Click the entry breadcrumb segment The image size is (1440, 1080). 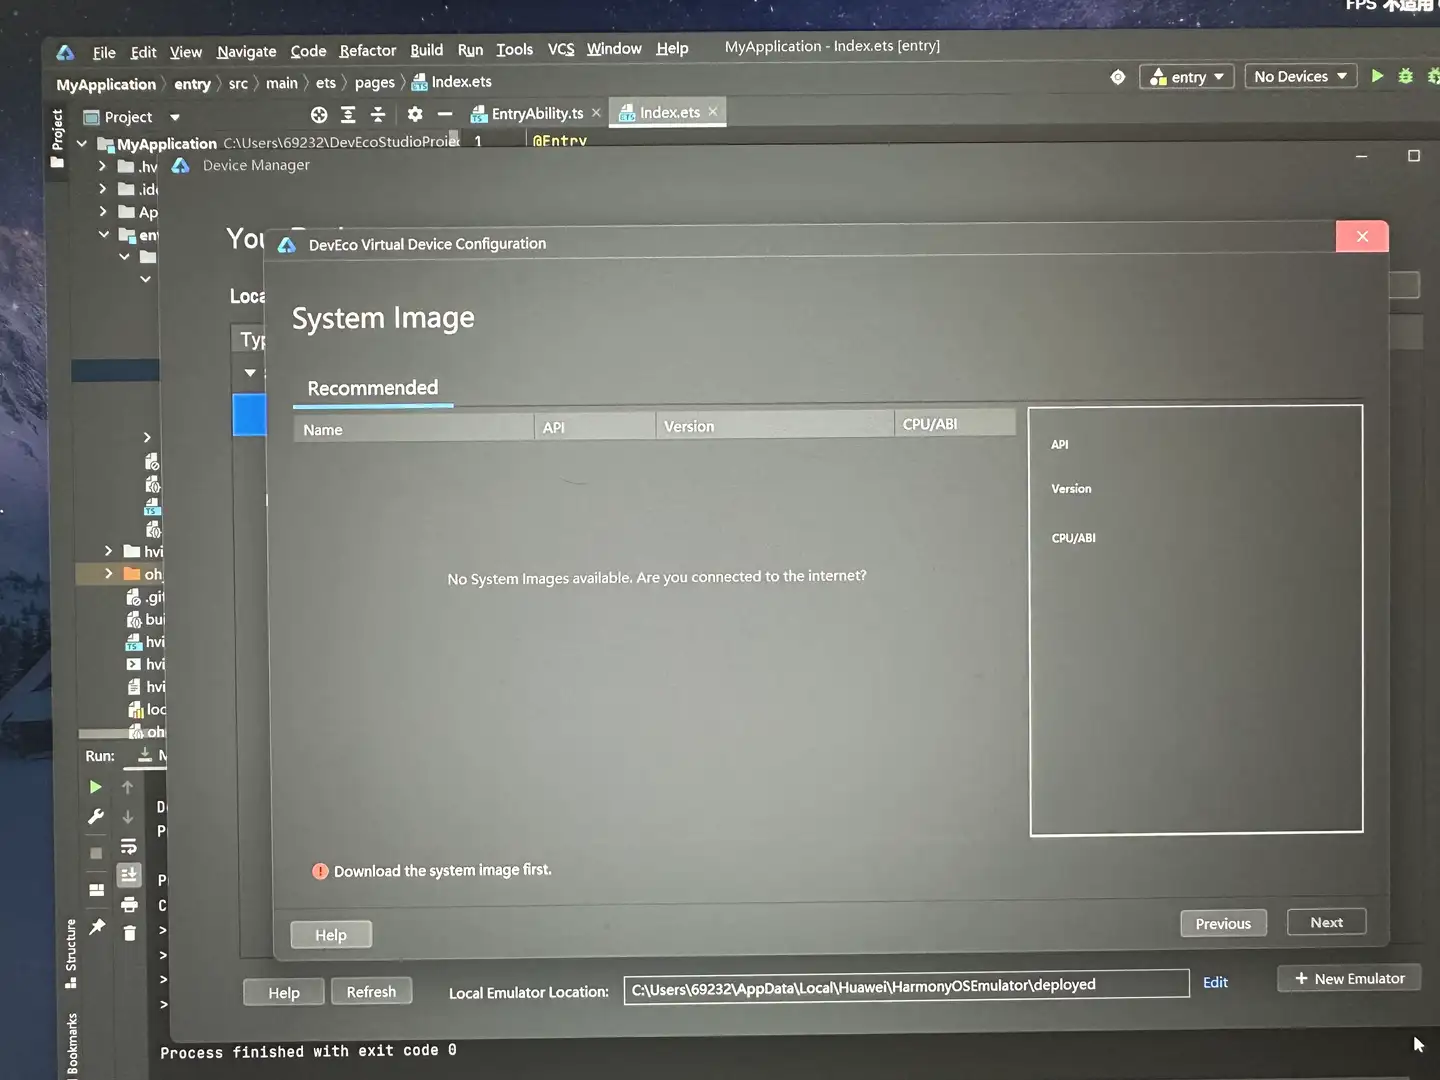(192, 84)
